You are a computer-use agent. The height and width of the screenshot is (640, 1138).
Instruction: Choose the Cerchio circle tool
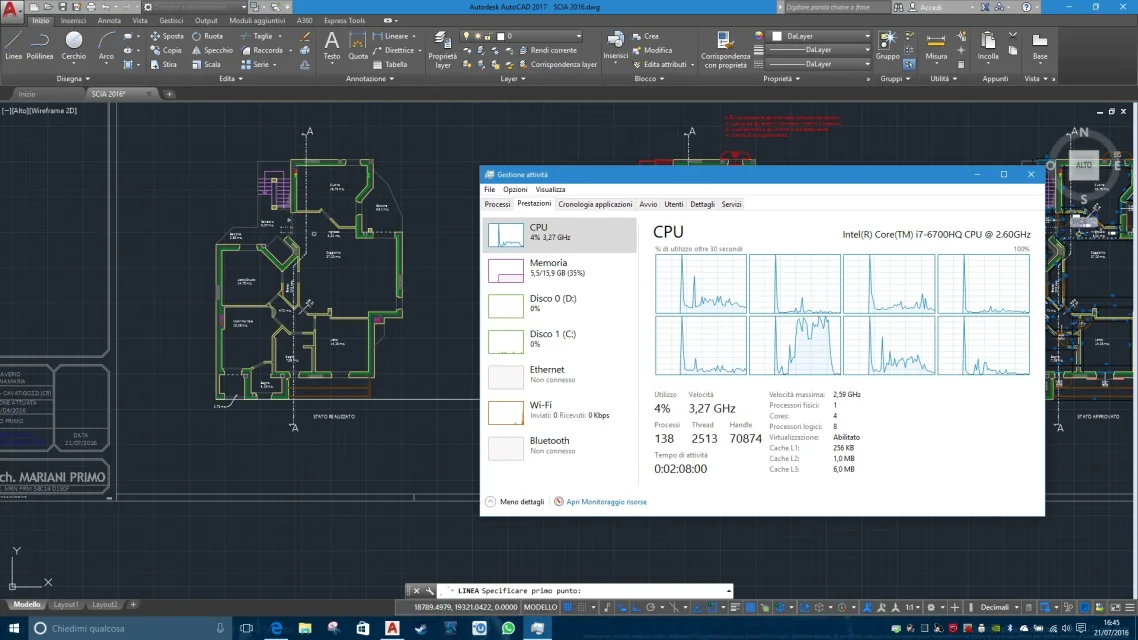[73, 45]
